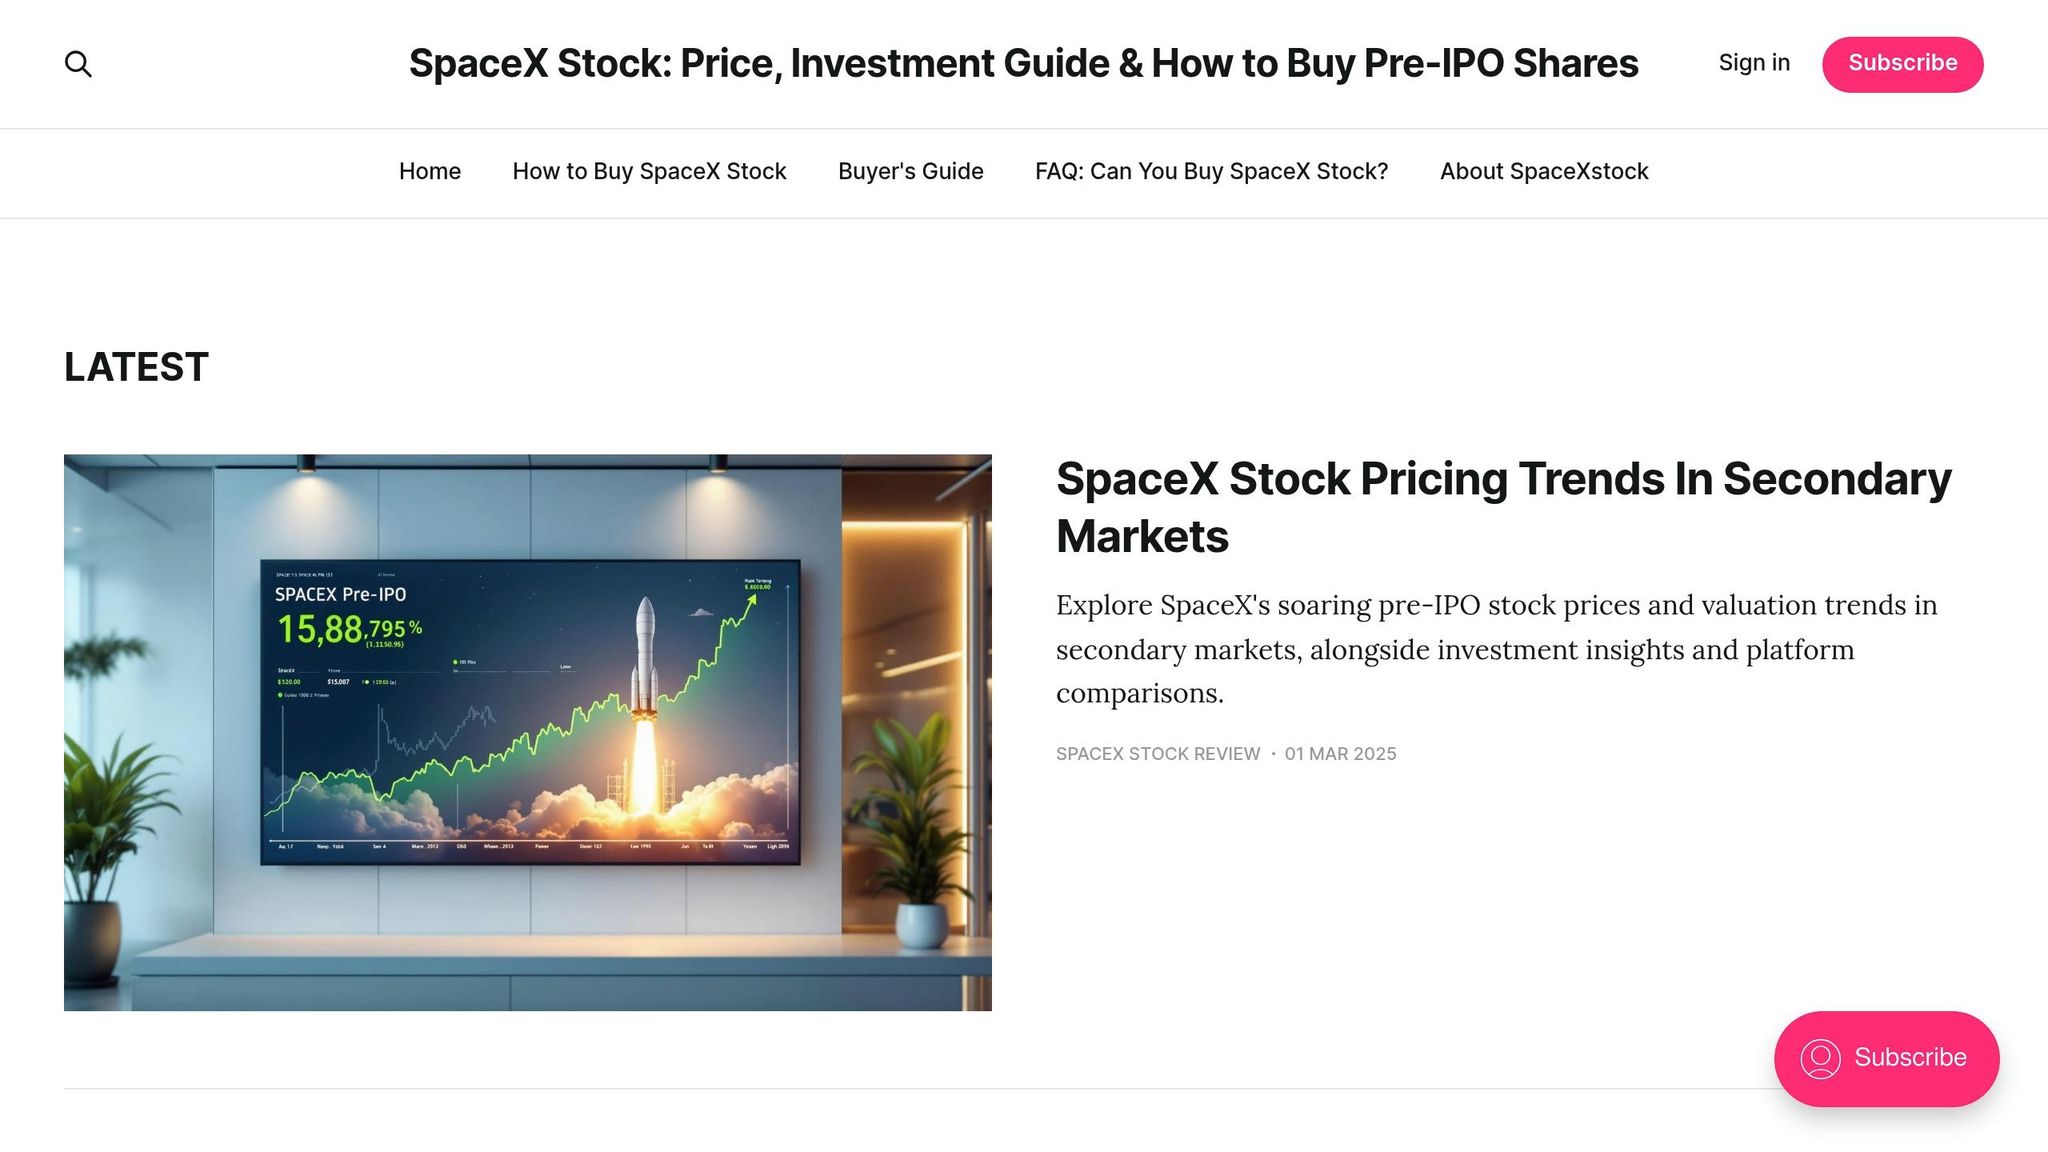The image size is (2048, 1152).
Task: Click the SPACEX STOCK REVIEW tag
Action: coord(1157,753)
